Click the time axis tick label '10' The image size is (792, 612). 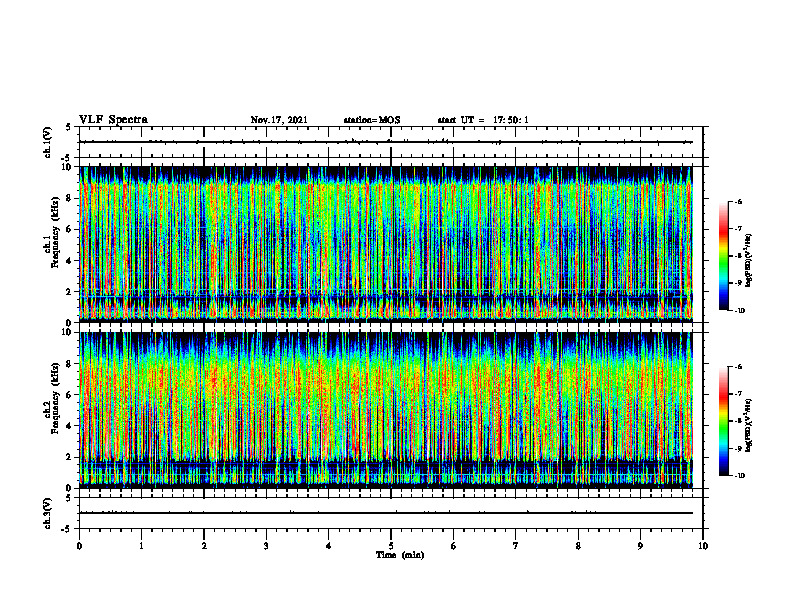703,546
